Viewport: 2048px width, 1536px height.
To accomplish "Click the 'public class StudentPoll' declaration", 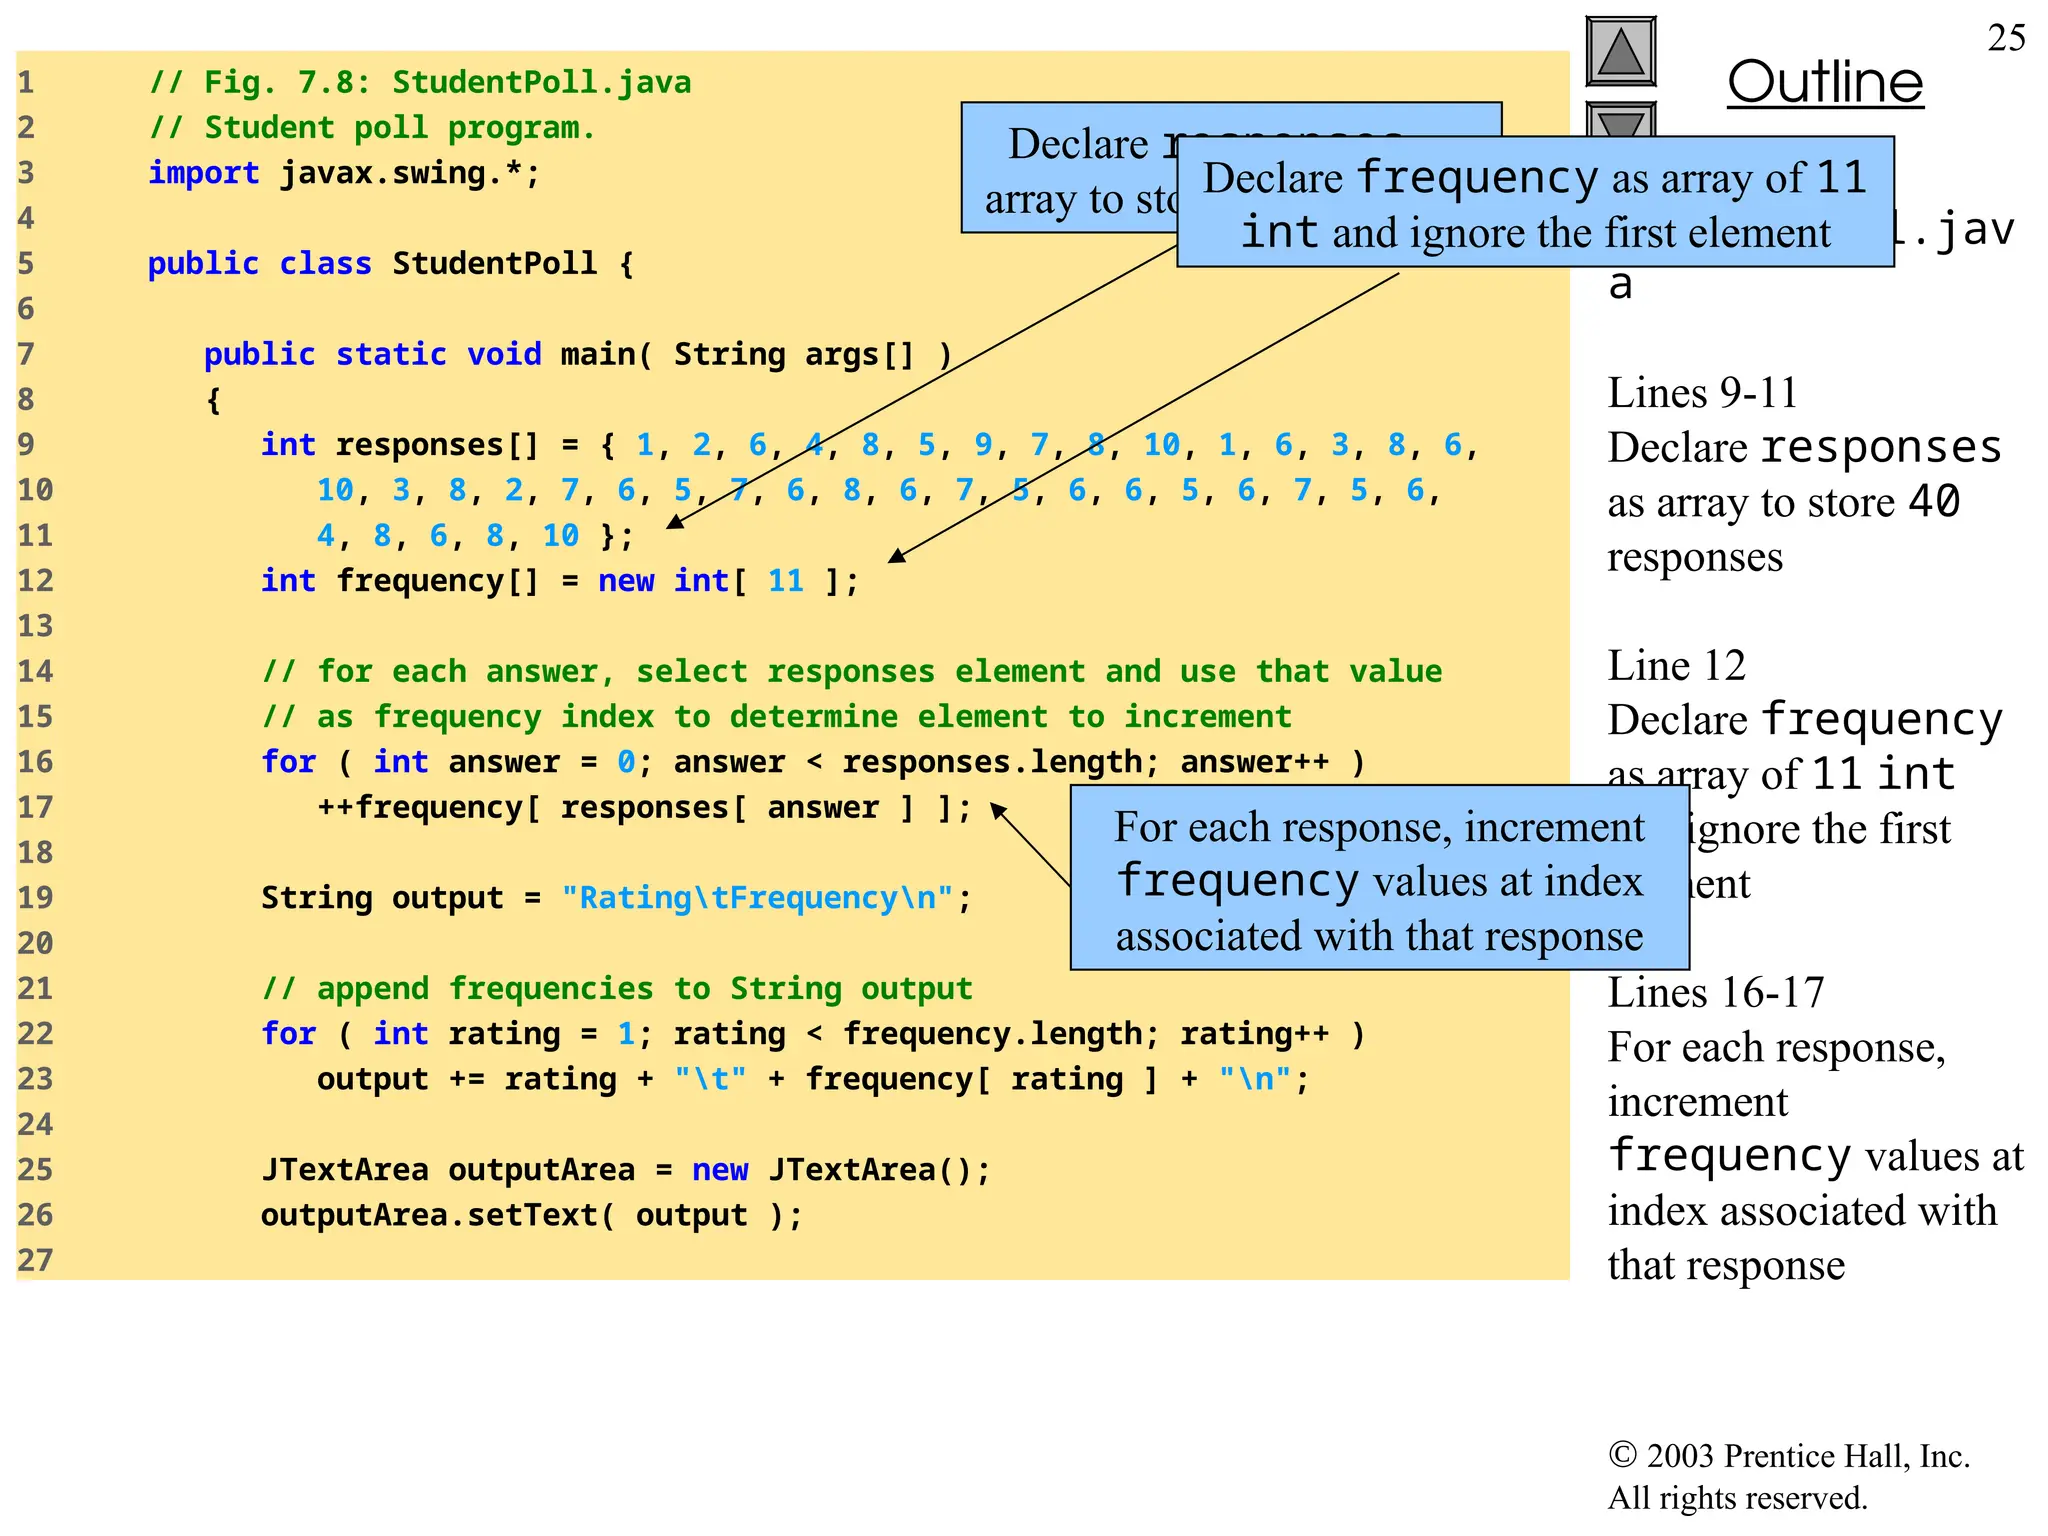I will (x=390, y=264).
